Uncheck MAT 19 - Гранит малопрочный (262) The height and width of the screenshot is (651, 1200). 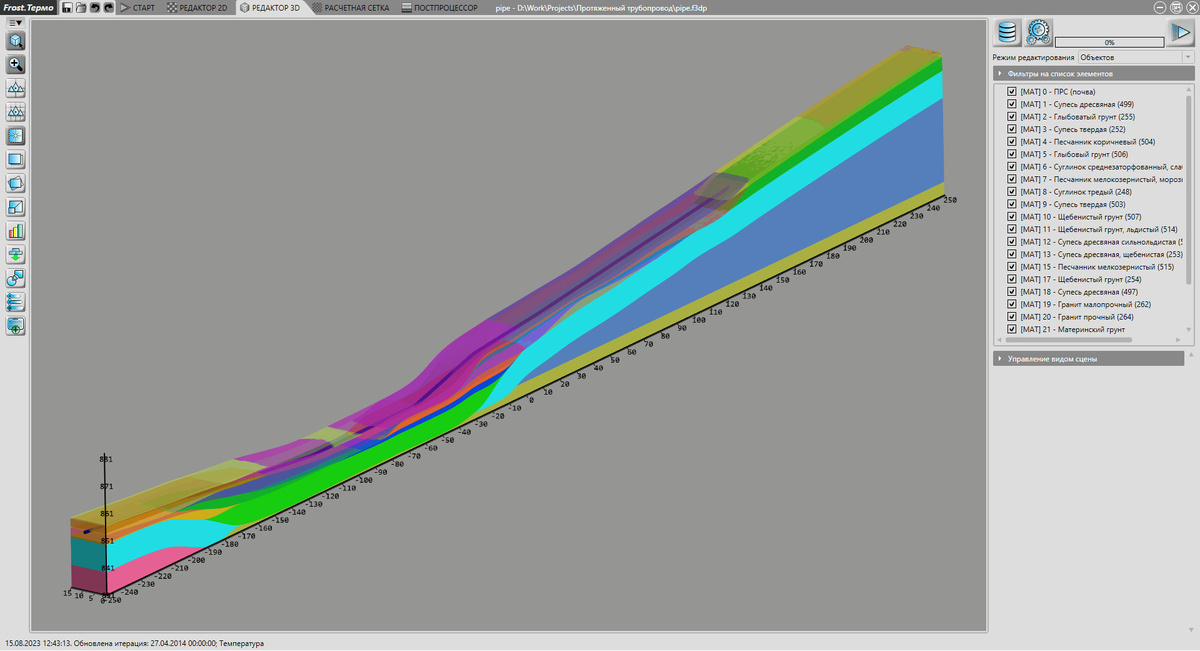(1012, 304)
